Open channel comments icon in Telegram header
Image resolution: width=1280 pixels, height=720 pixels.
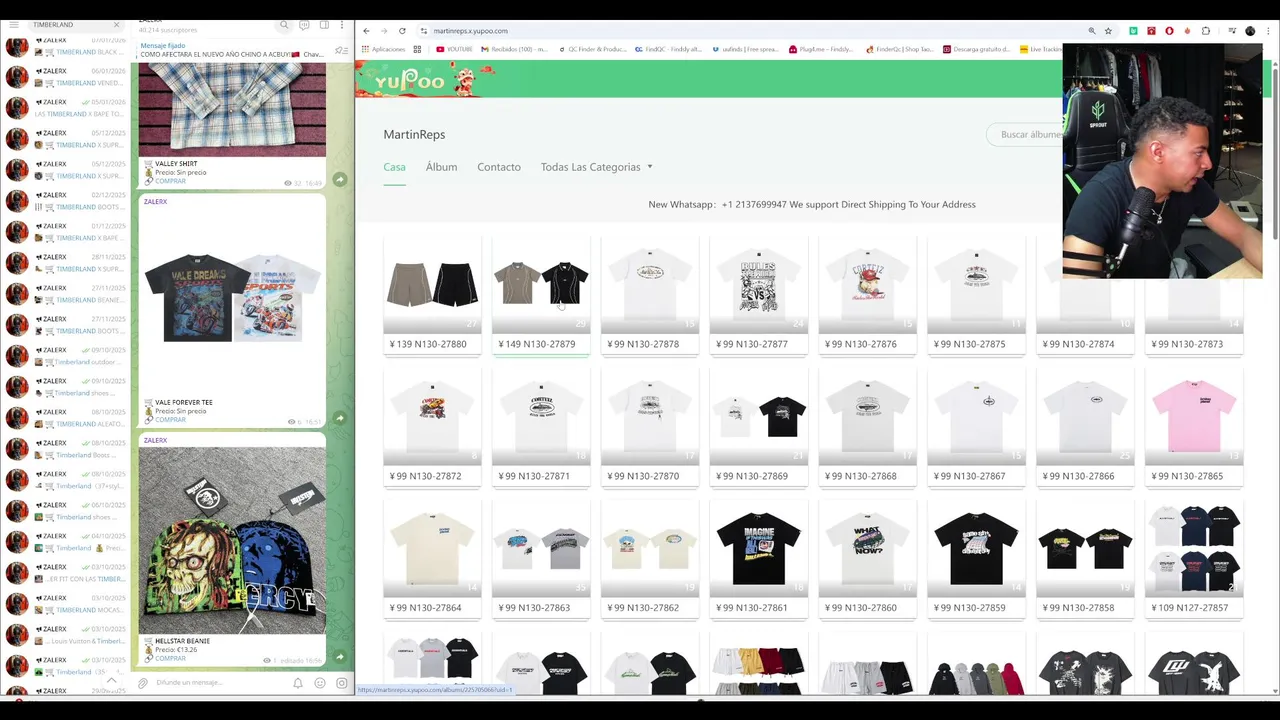304,24
